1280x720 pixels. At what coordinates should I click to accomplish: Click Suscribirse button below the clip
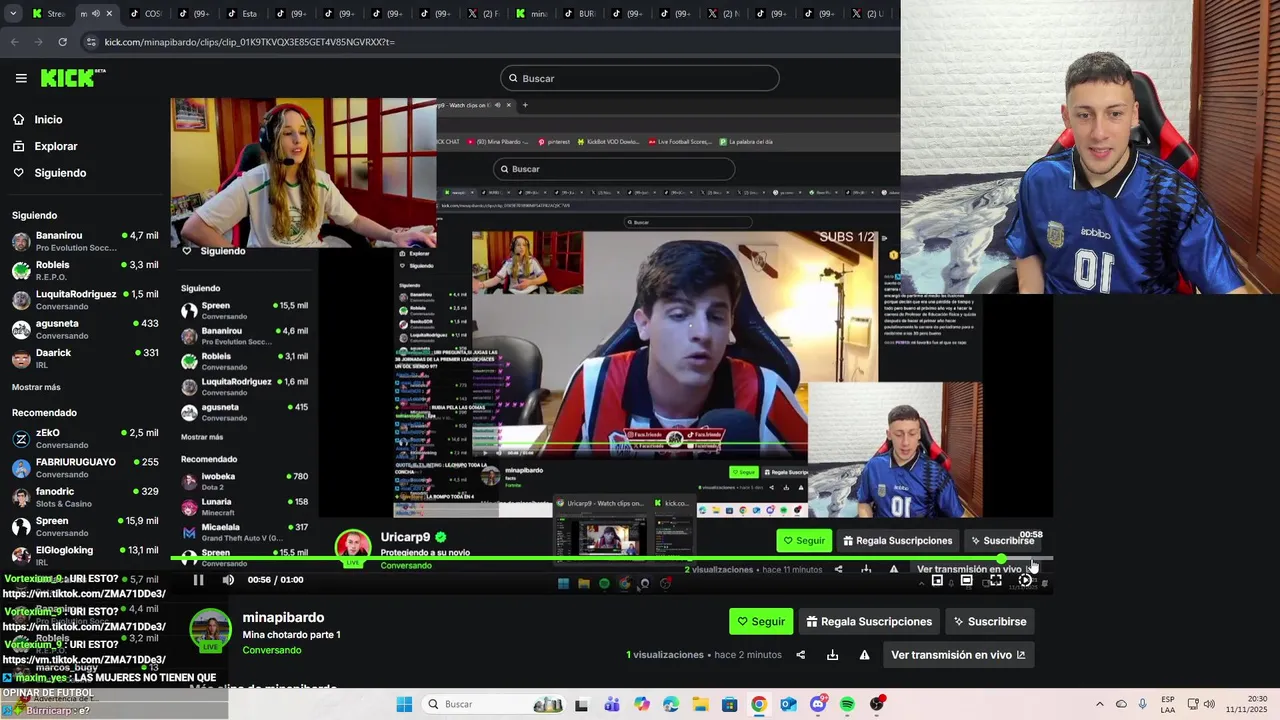click(990, 621)
